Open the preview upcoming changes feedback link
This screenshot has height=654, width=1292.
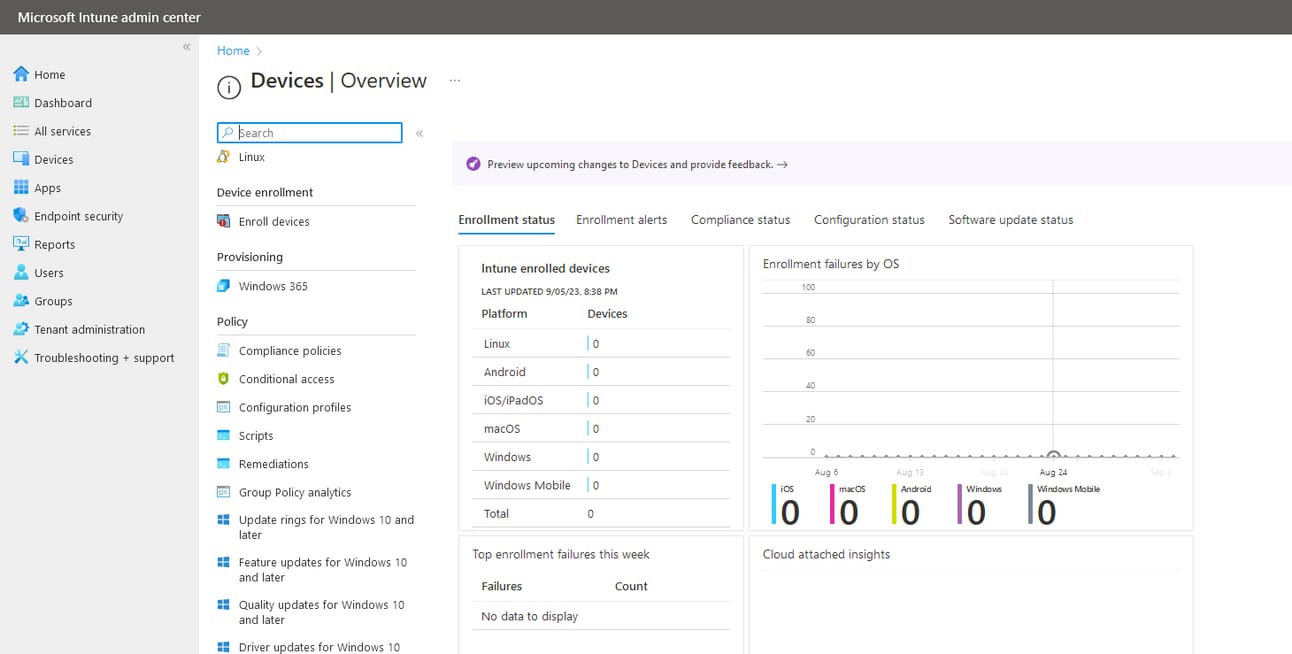tap(637, 164)
